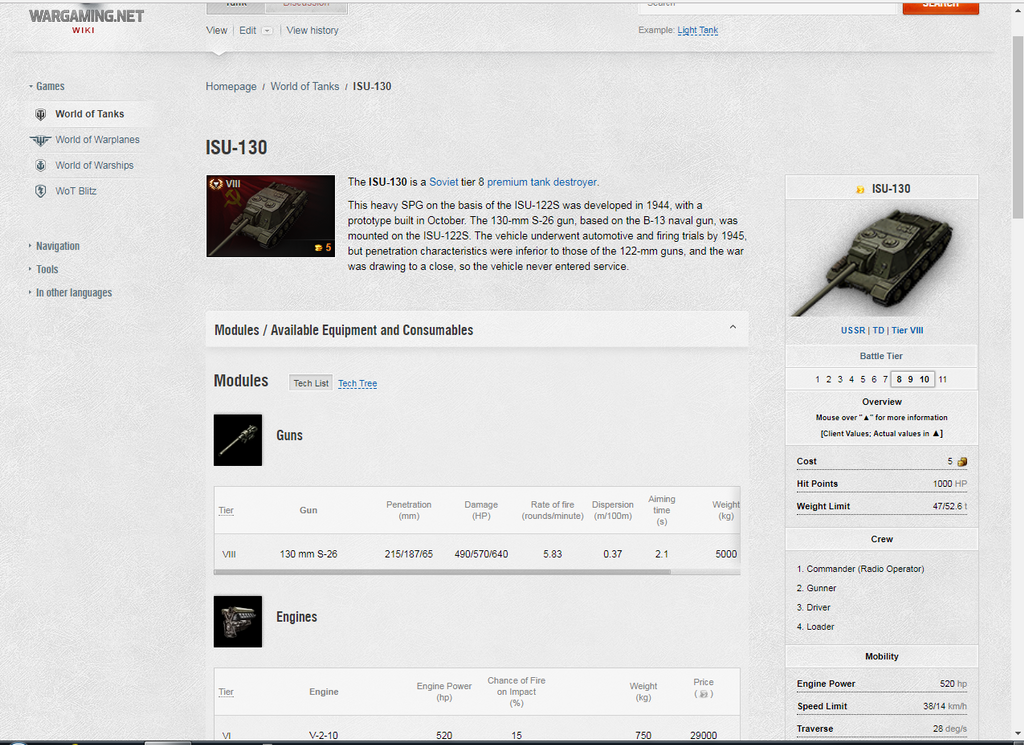Screen dimensions: 1024x745
Task: Click the World of Warships anchor icon
Action: pos(41,166)
